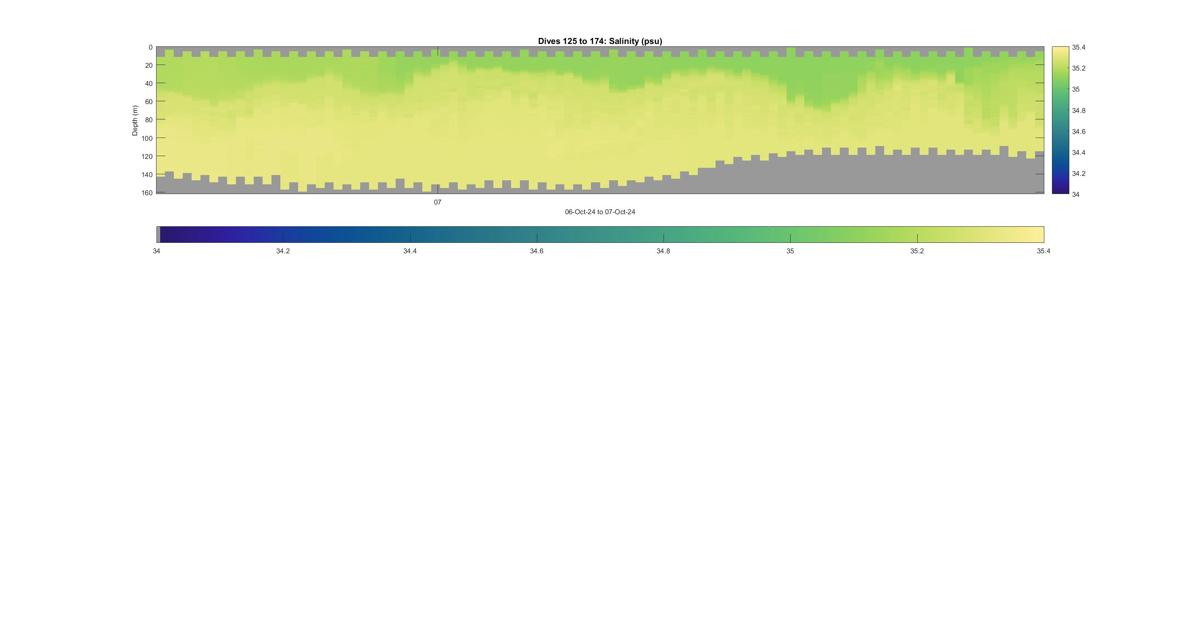The height and width of the screenshot is (622, 1200).
Task: Click the depth axis tick label "140"
Action: [x=147, y=174]
